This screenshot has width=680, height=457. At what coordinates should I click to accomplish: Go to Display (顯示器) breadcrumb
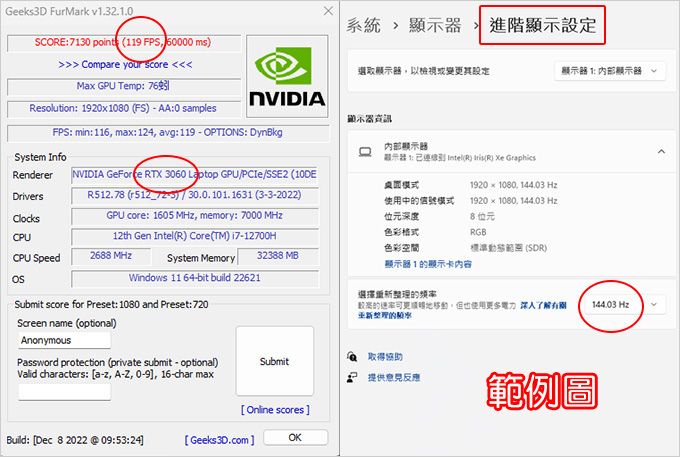point(435,26)
